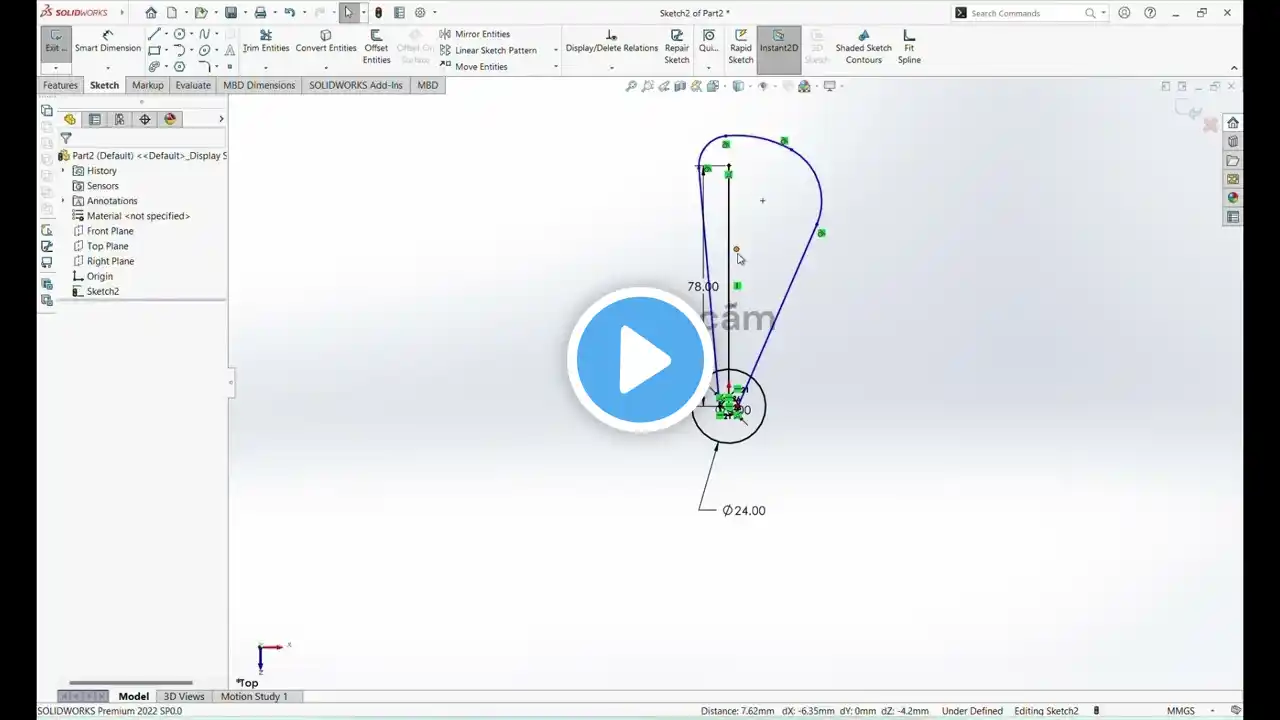The width and height of the screenshot is (1280, 720).
Task: Click Repair Sketch tool
Action: tap(677, 47)
